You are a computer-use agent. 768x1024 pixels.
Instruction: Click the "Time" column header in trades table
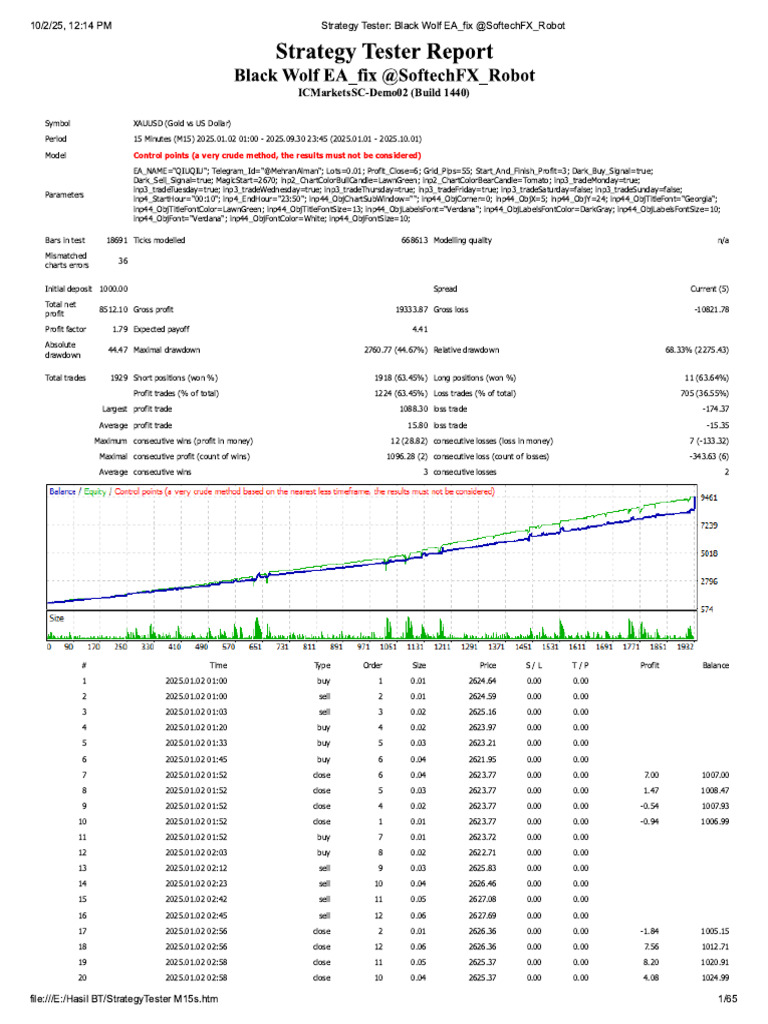pyautogui.click(x=218, y=665)
